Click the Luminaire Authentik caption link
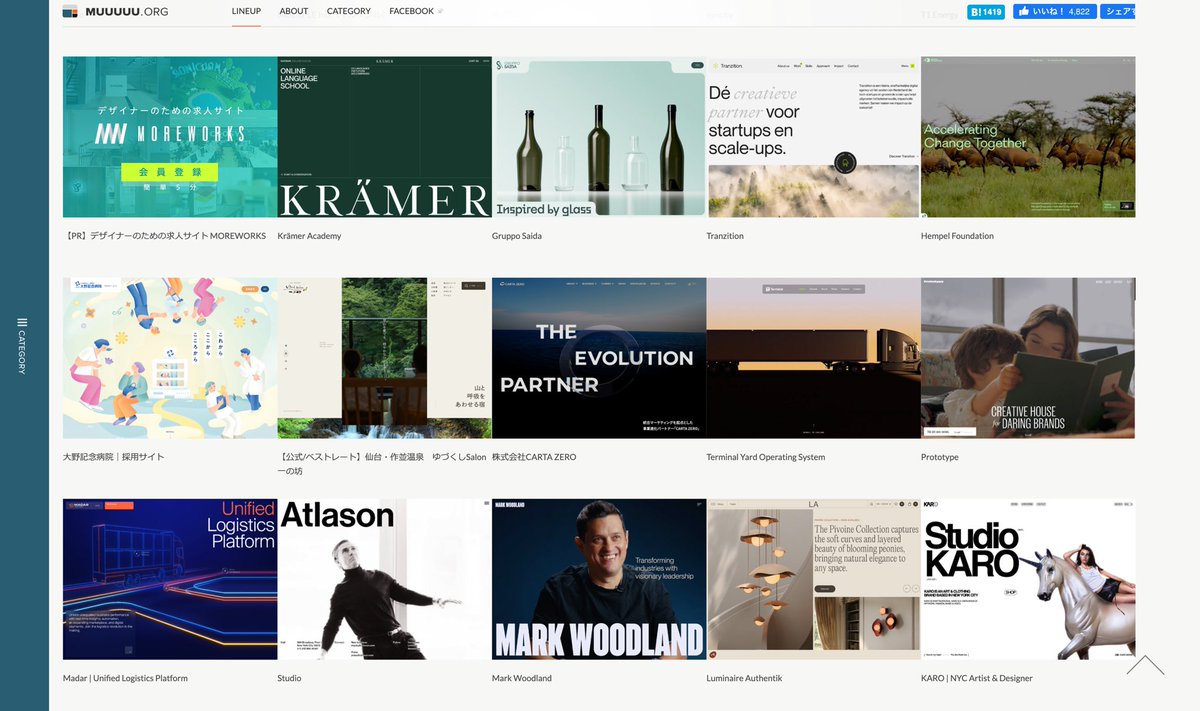The height and width of the screenshot is (711, 1200). (x=744, y=678)
